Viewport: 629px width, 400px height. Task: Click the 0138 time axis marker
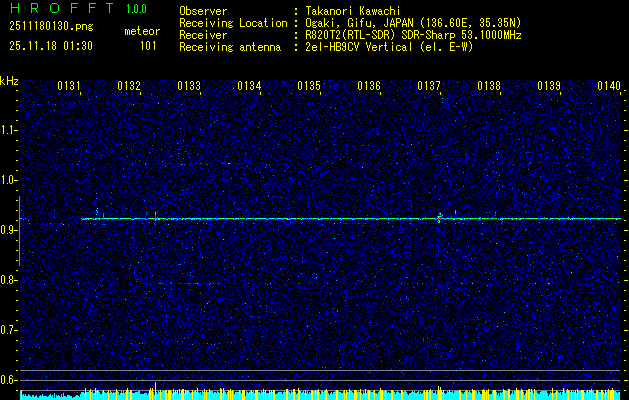[x=489, y=86]
